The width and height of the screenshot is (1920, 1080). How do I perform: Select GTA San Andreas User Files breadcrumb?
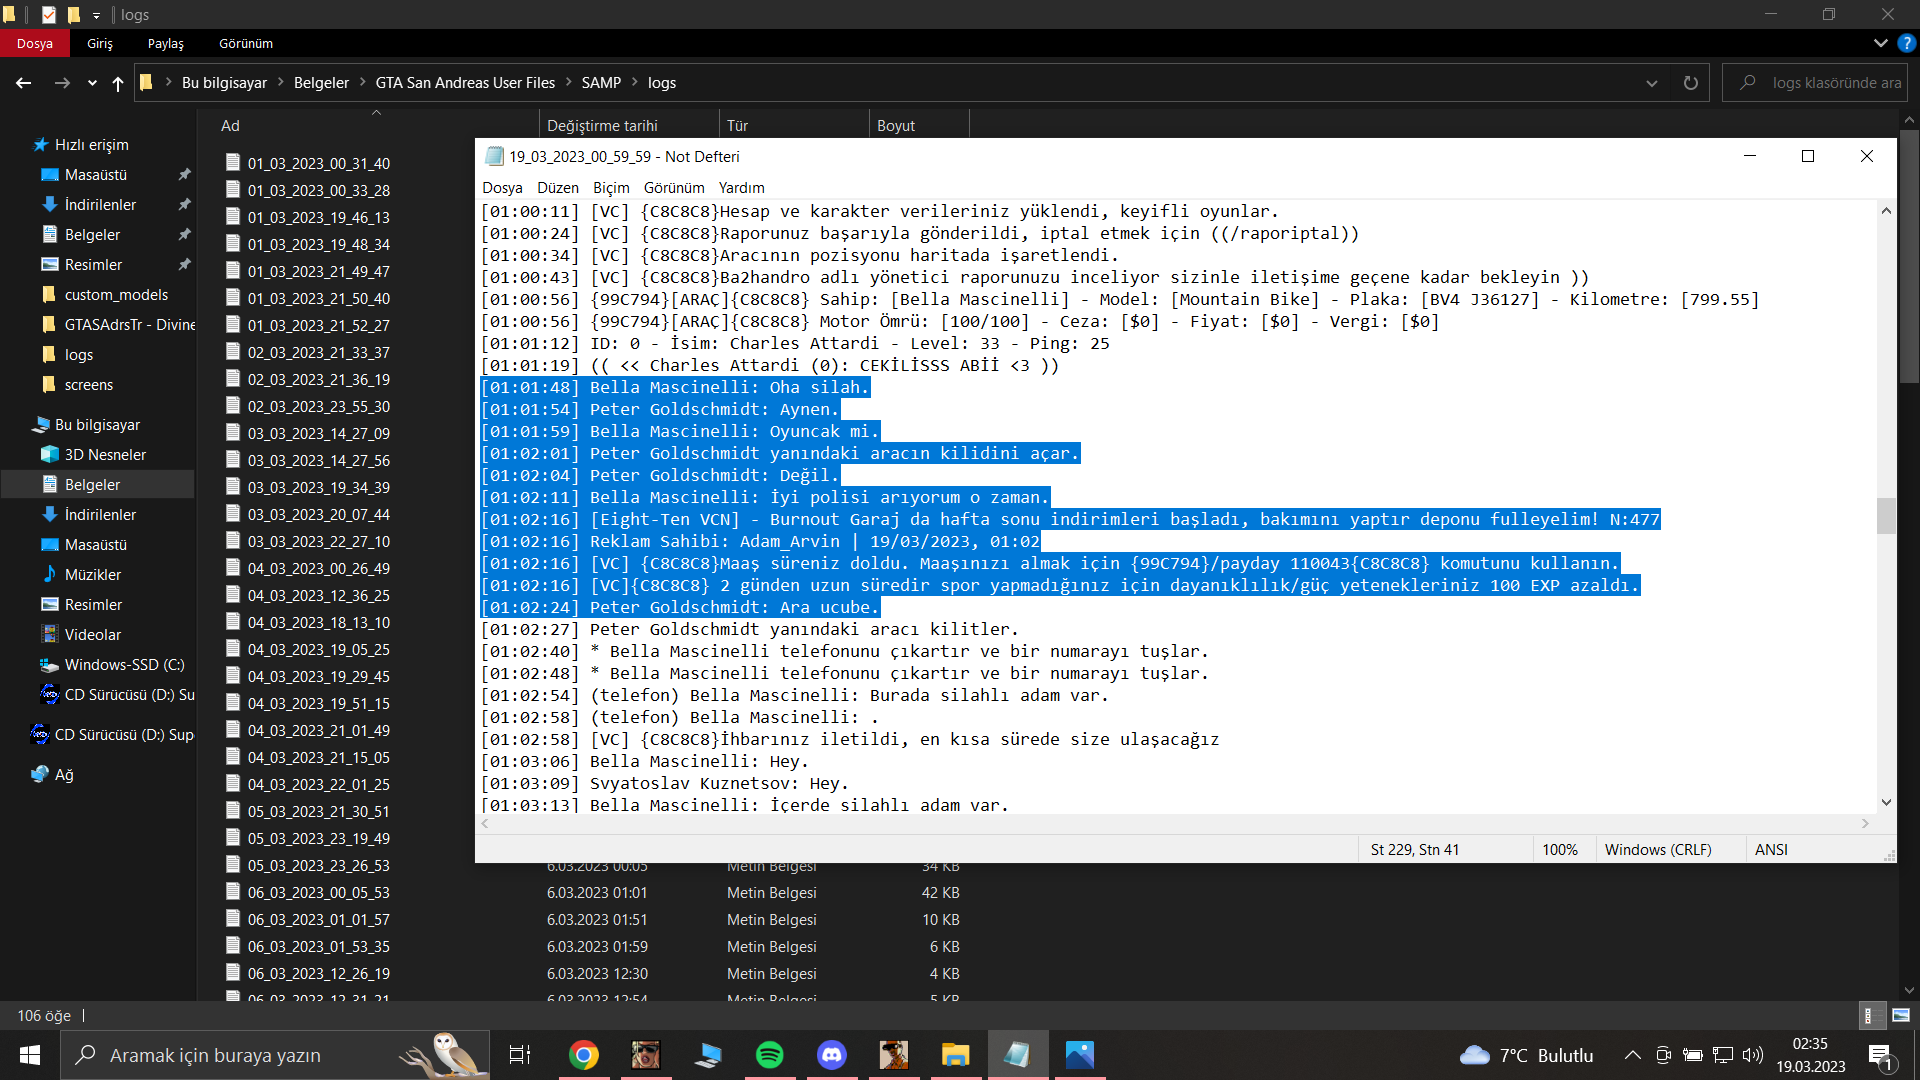[465, 83]
